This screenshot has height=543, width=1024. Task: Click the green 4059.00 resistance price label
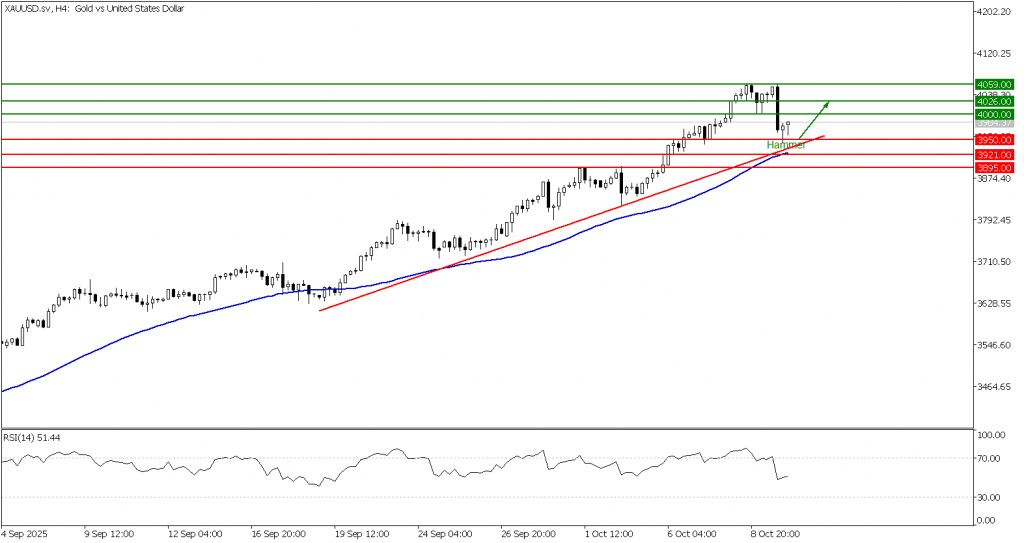(994, 85)
